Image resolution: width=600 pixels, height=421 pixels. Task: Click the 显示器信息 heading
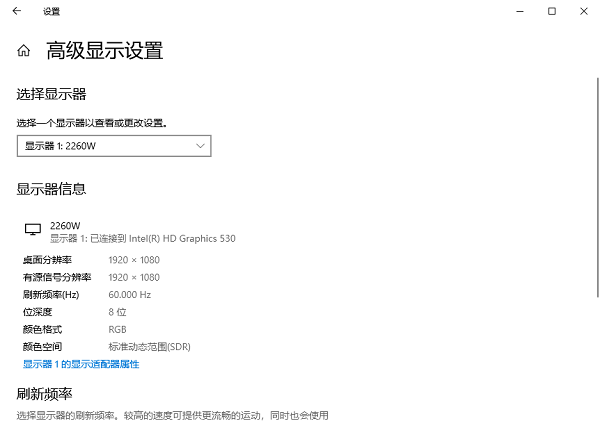[51, 189]
